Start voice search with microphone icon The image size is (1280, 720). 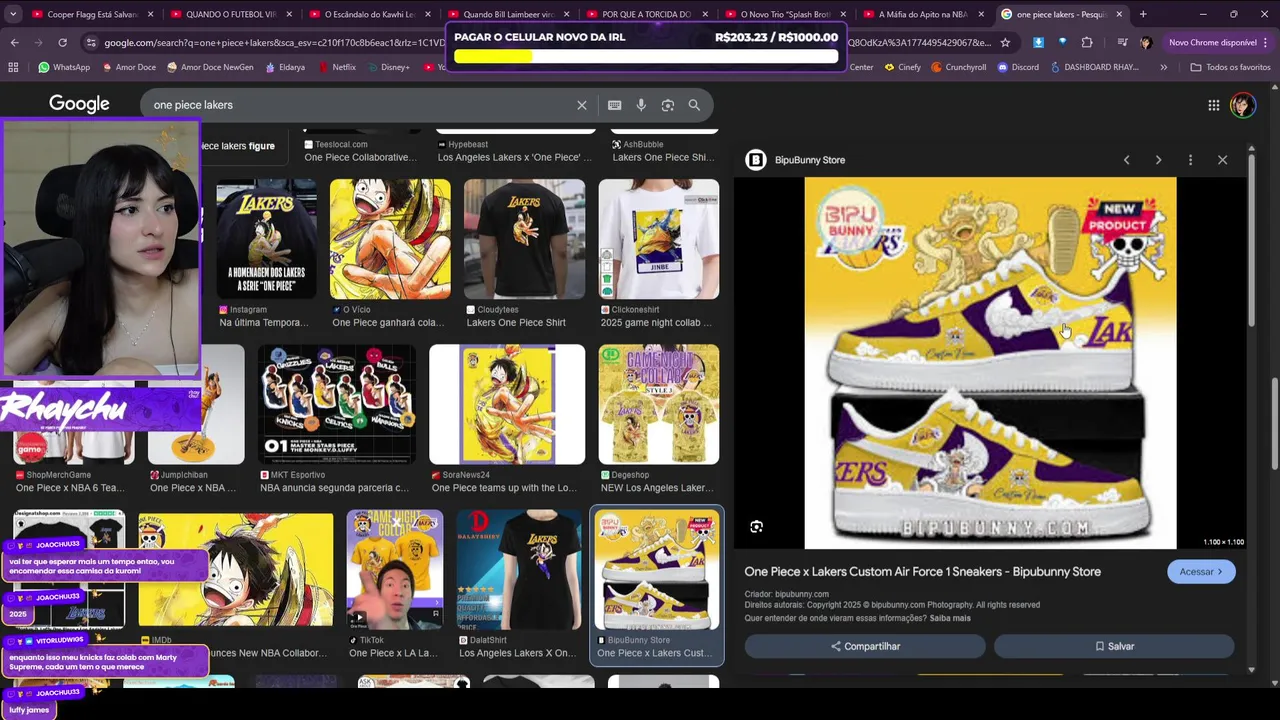click(x=641, y=105)
